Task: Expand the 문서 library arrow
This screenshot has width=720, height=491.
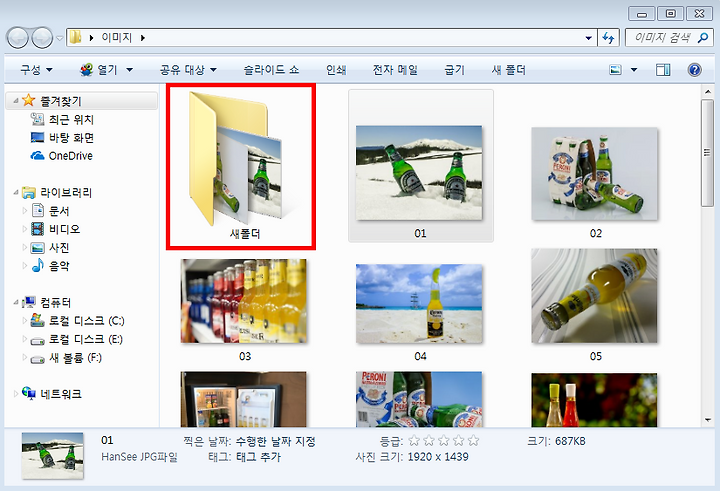Action: pyautogui.click(x=25, y=211)
